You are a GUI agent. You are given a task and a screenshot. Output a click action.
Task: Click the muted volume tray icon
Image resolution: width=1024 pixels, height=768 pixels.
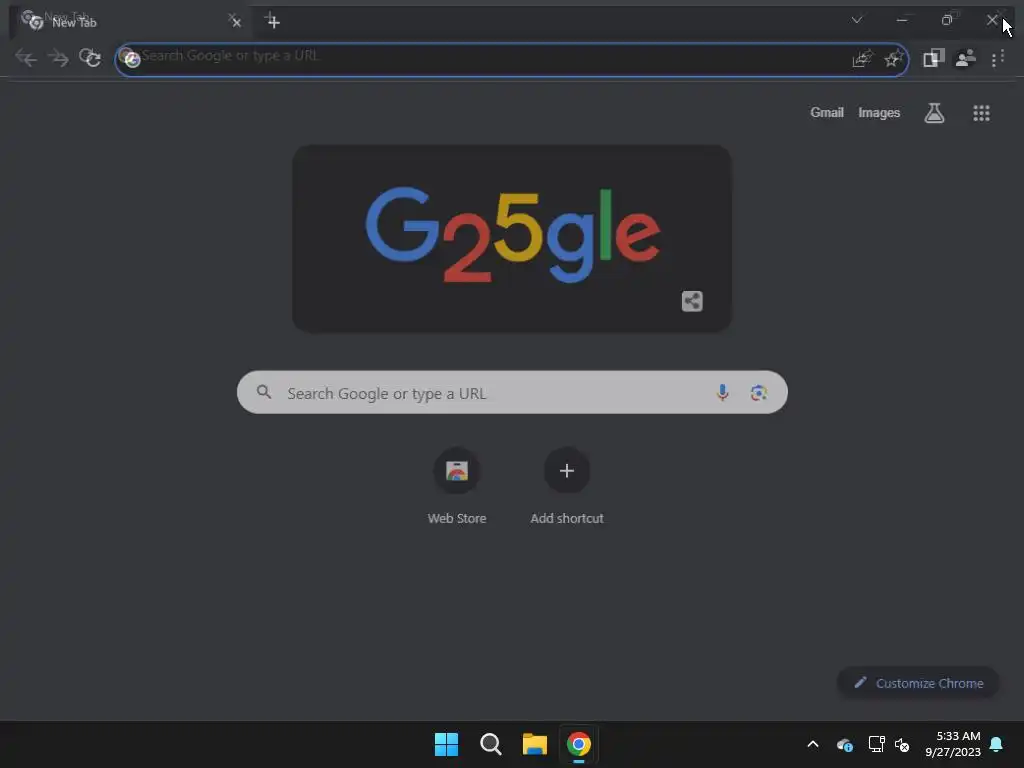pos(902,744)
